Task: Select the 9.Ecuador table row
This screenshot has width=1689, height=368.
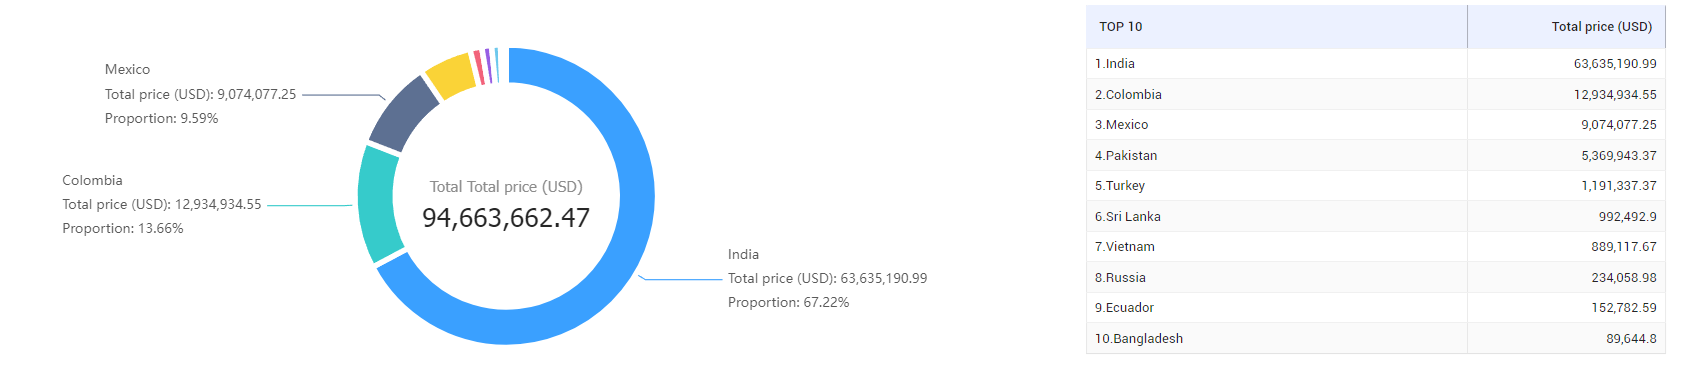Action: point(1375,307)
